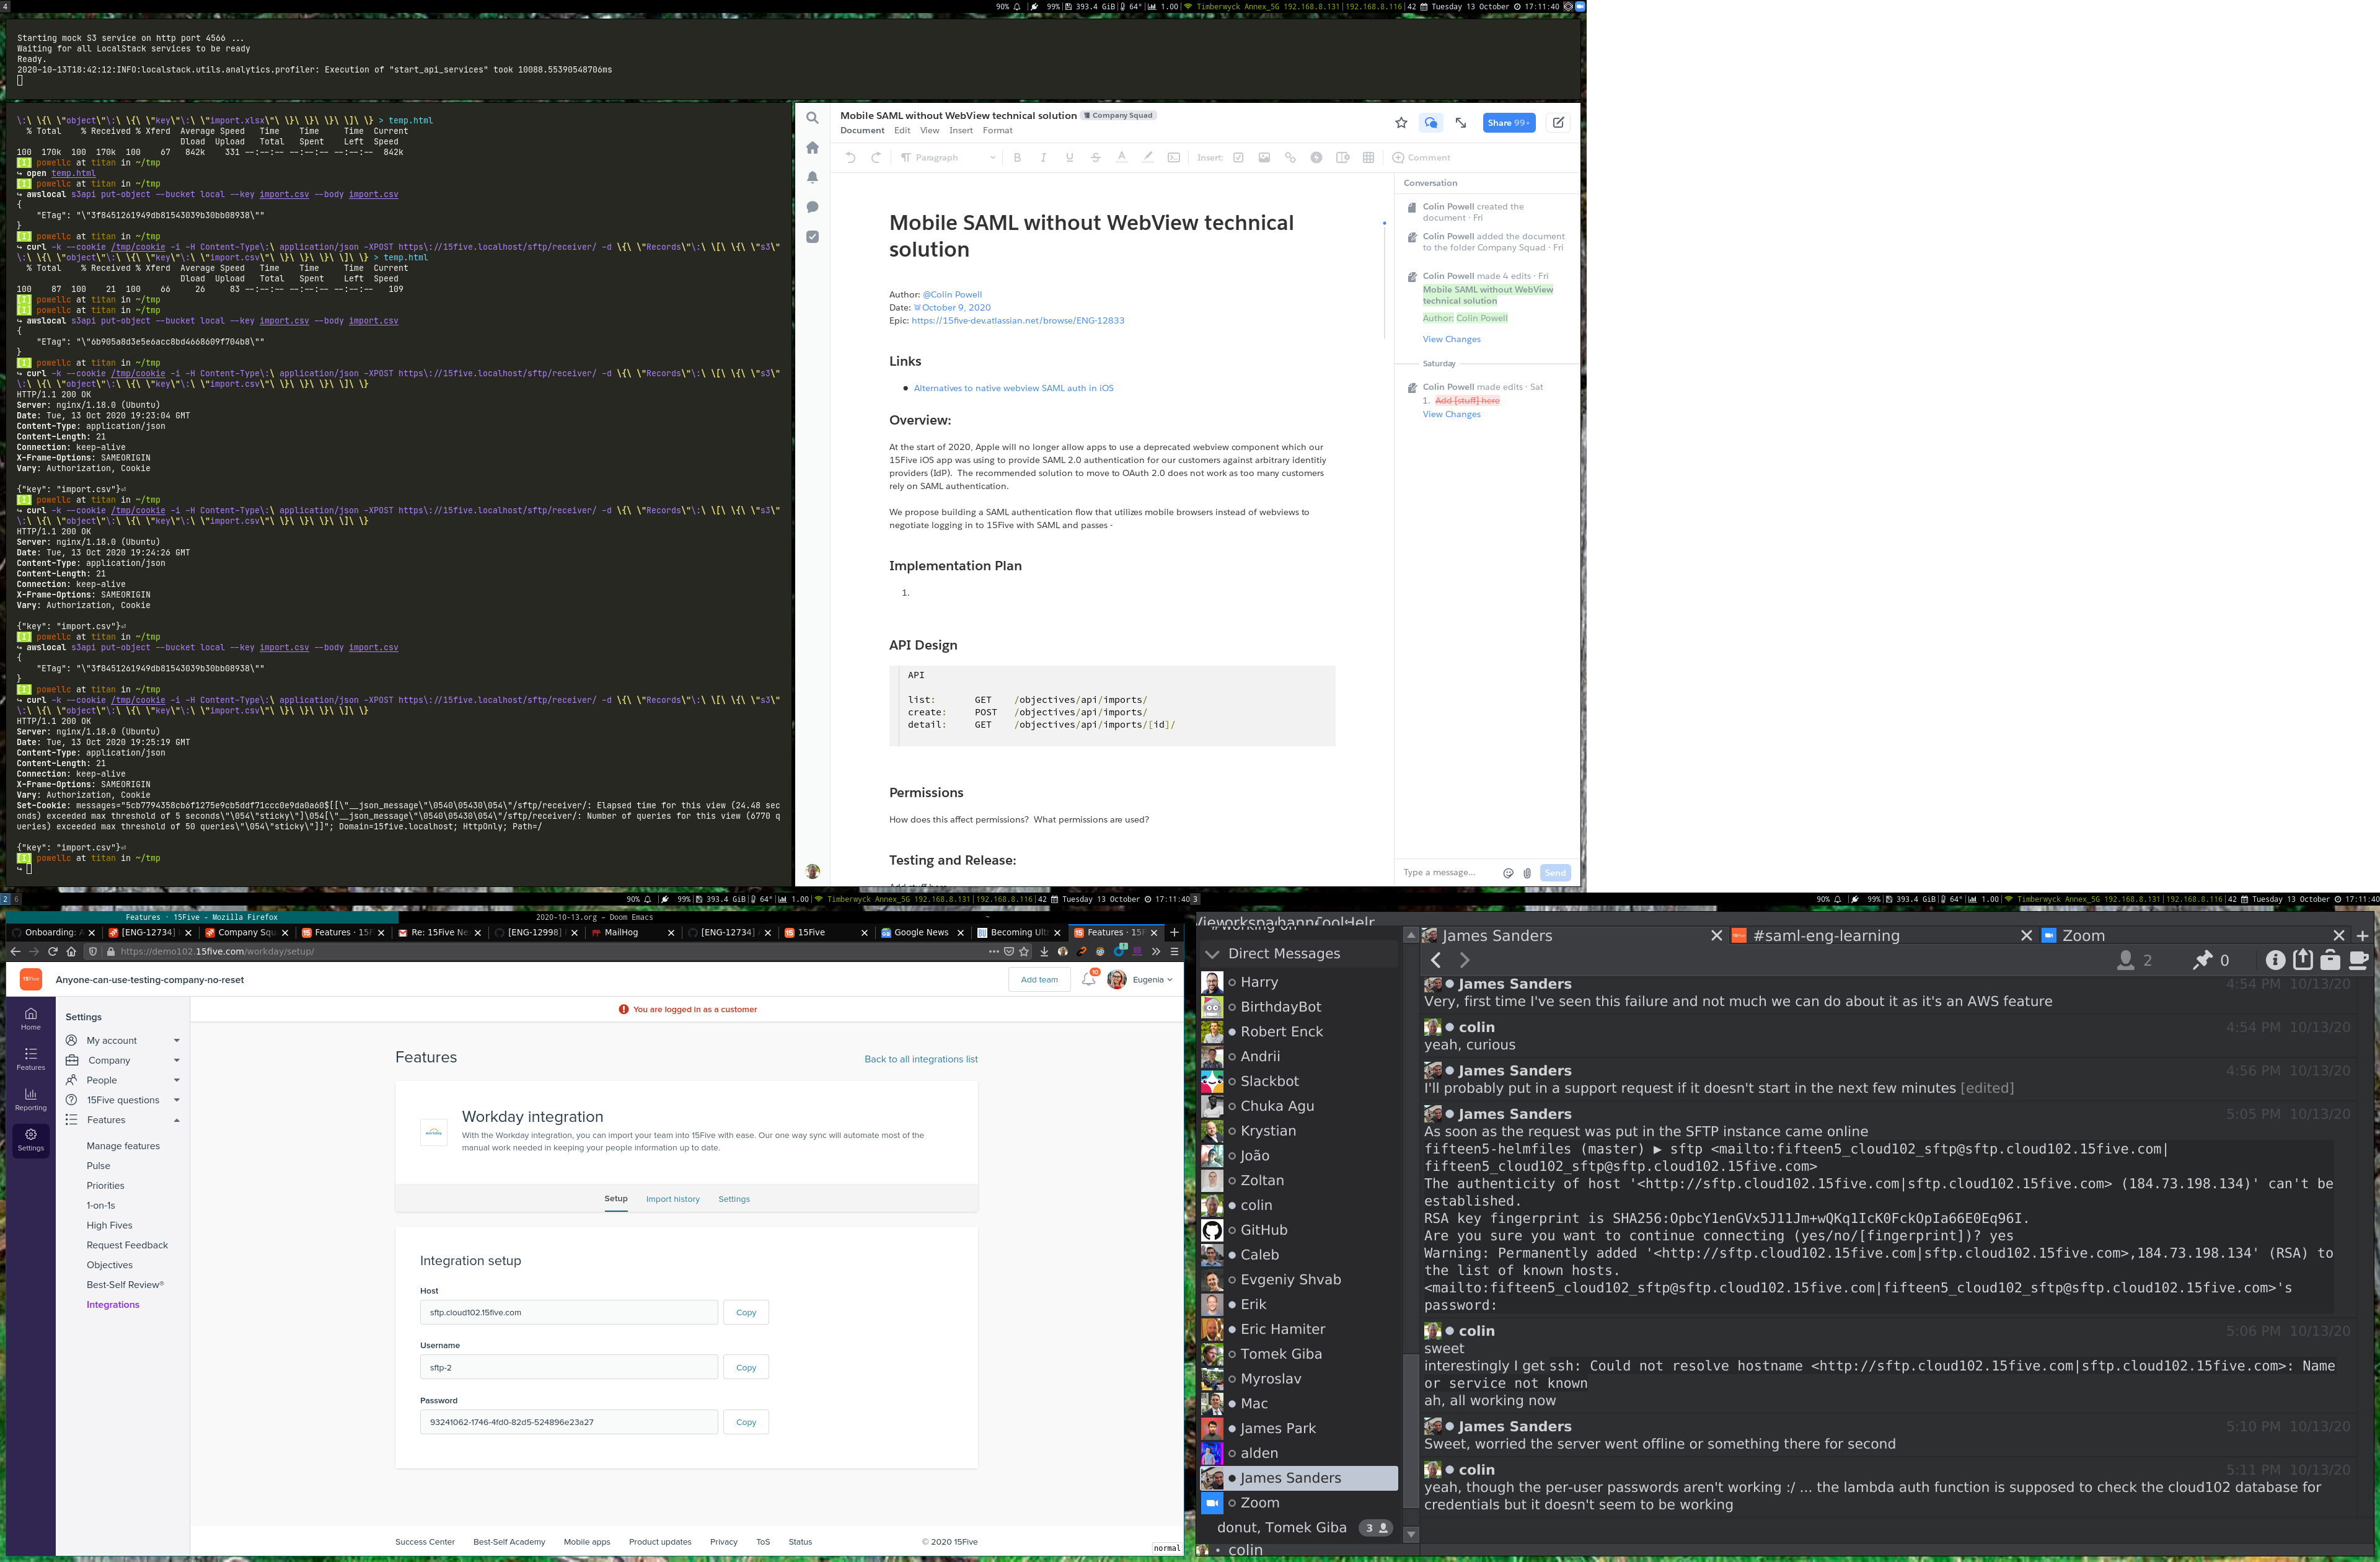This screenshot has height=1562, width=2380.
Task: Switch to Import history tab
Action: pyautogui.click(x=672, y=1199)
